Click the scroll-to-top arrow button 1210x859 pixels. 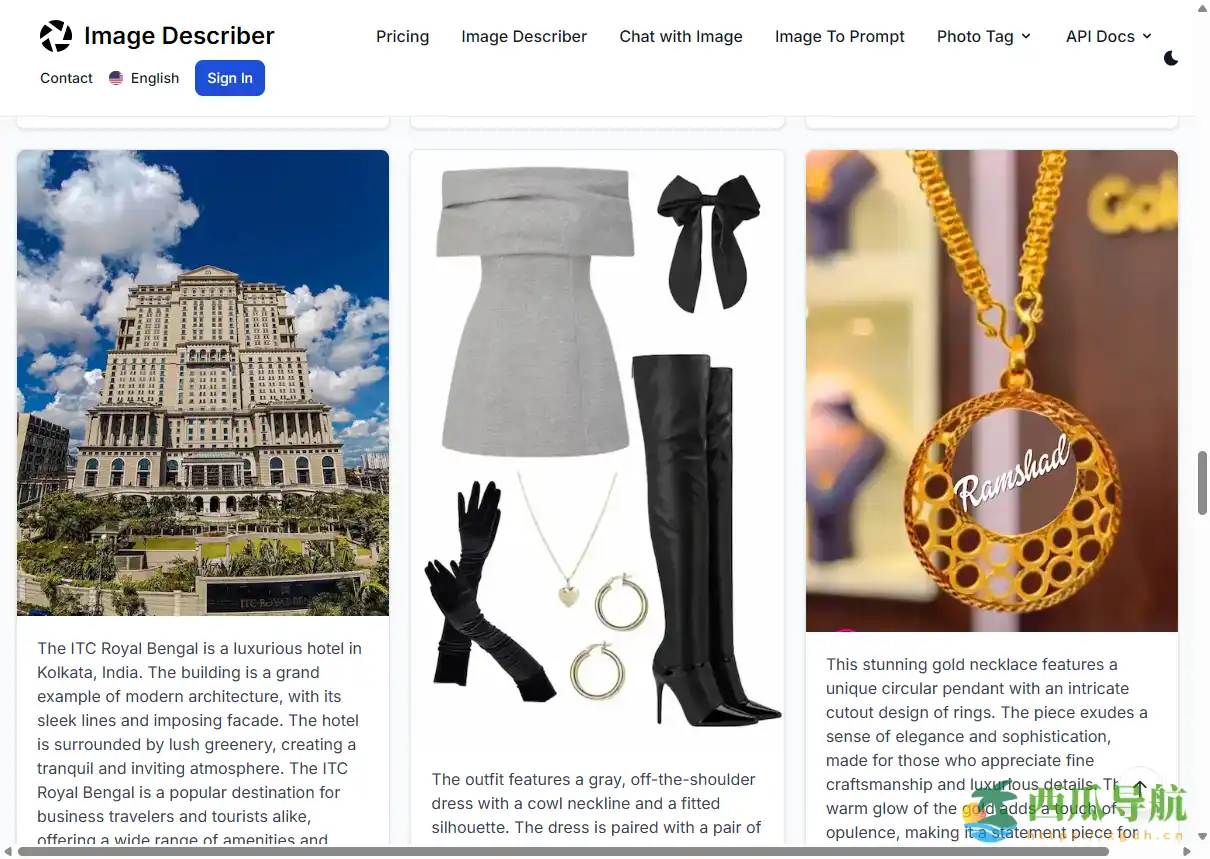(x=1141, y=788)
